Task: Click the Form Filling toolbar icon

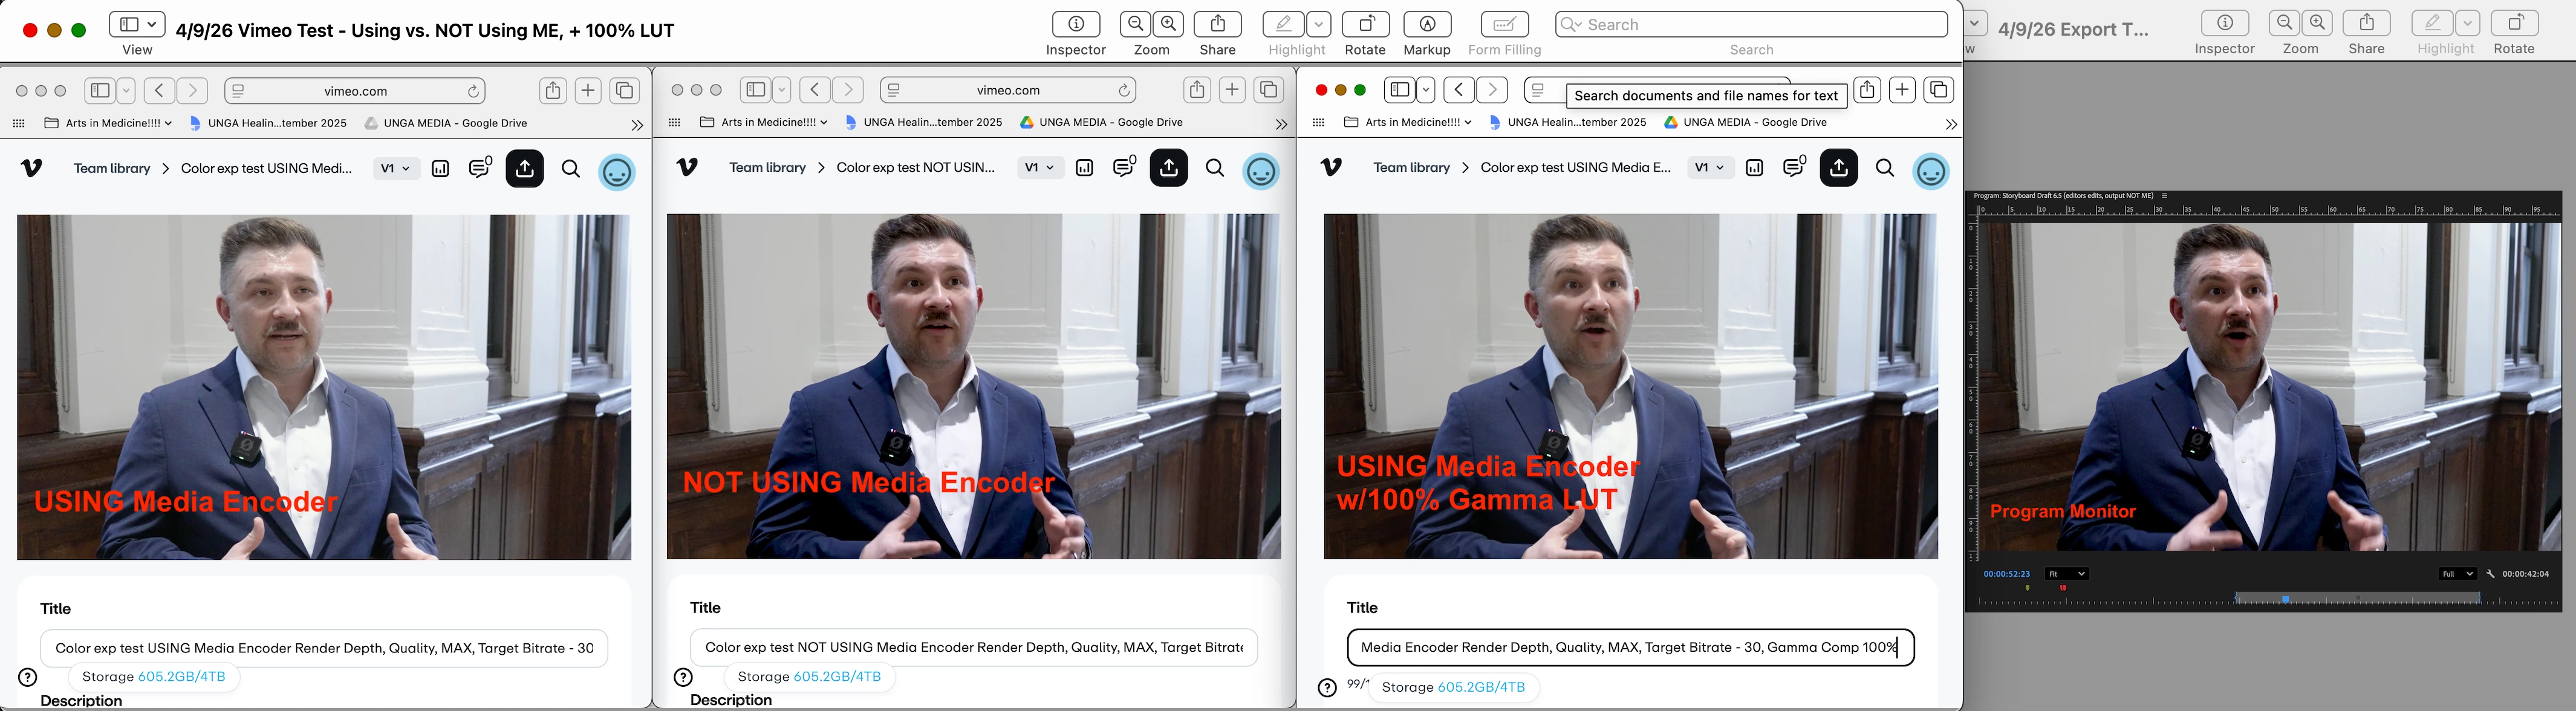Action: click(x=1504, y=24)
